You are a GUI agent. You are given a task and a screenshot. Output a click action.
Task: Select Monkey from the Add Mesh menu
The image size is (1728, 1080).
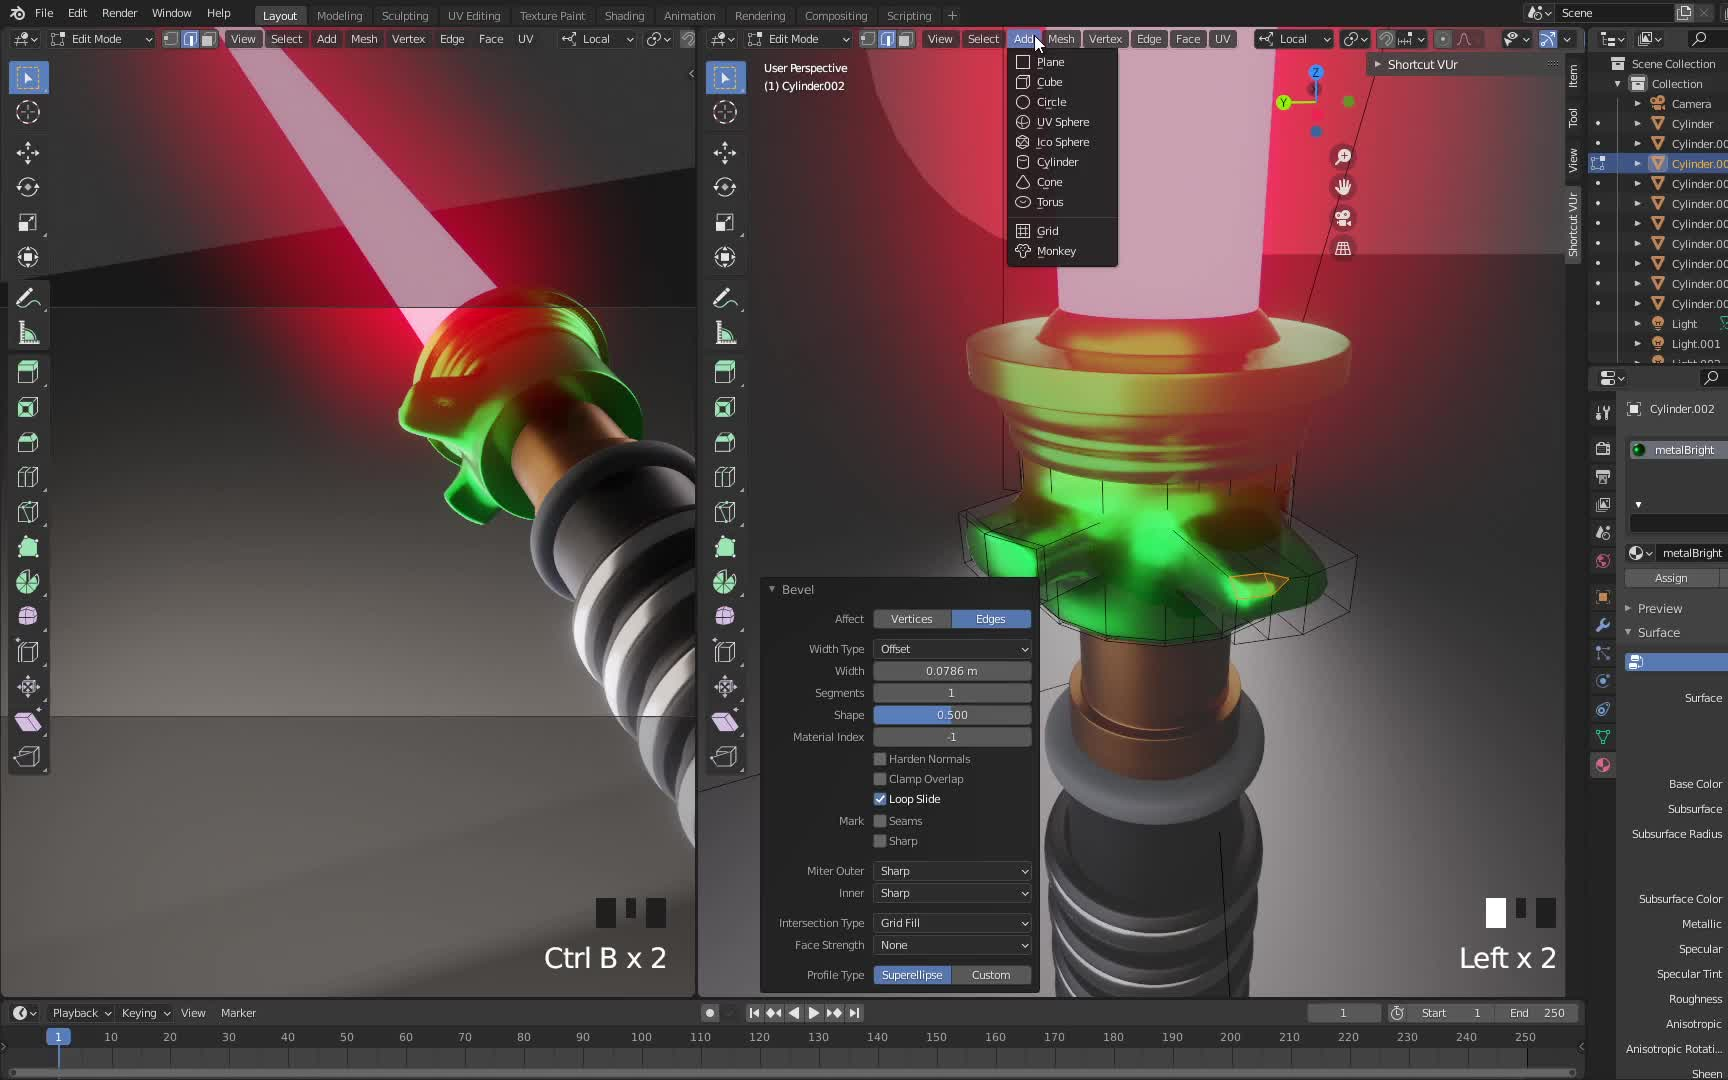click(x=1056, y=251)
